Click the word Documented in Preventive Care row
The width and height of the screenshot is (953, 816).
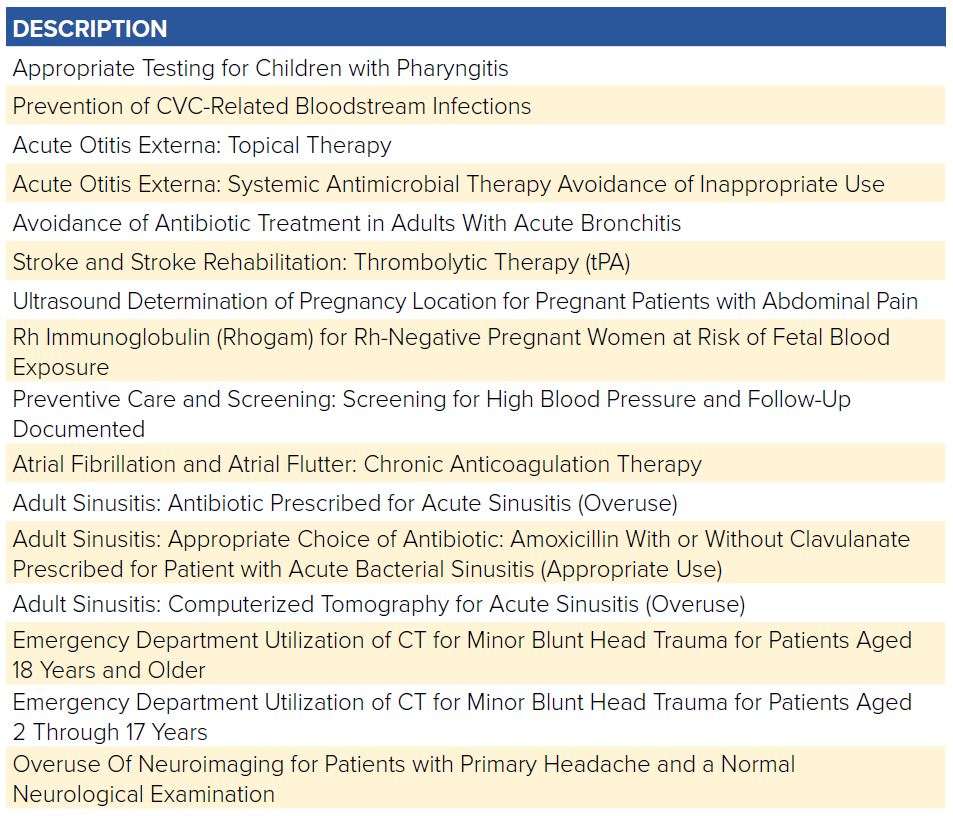(79, 429)
